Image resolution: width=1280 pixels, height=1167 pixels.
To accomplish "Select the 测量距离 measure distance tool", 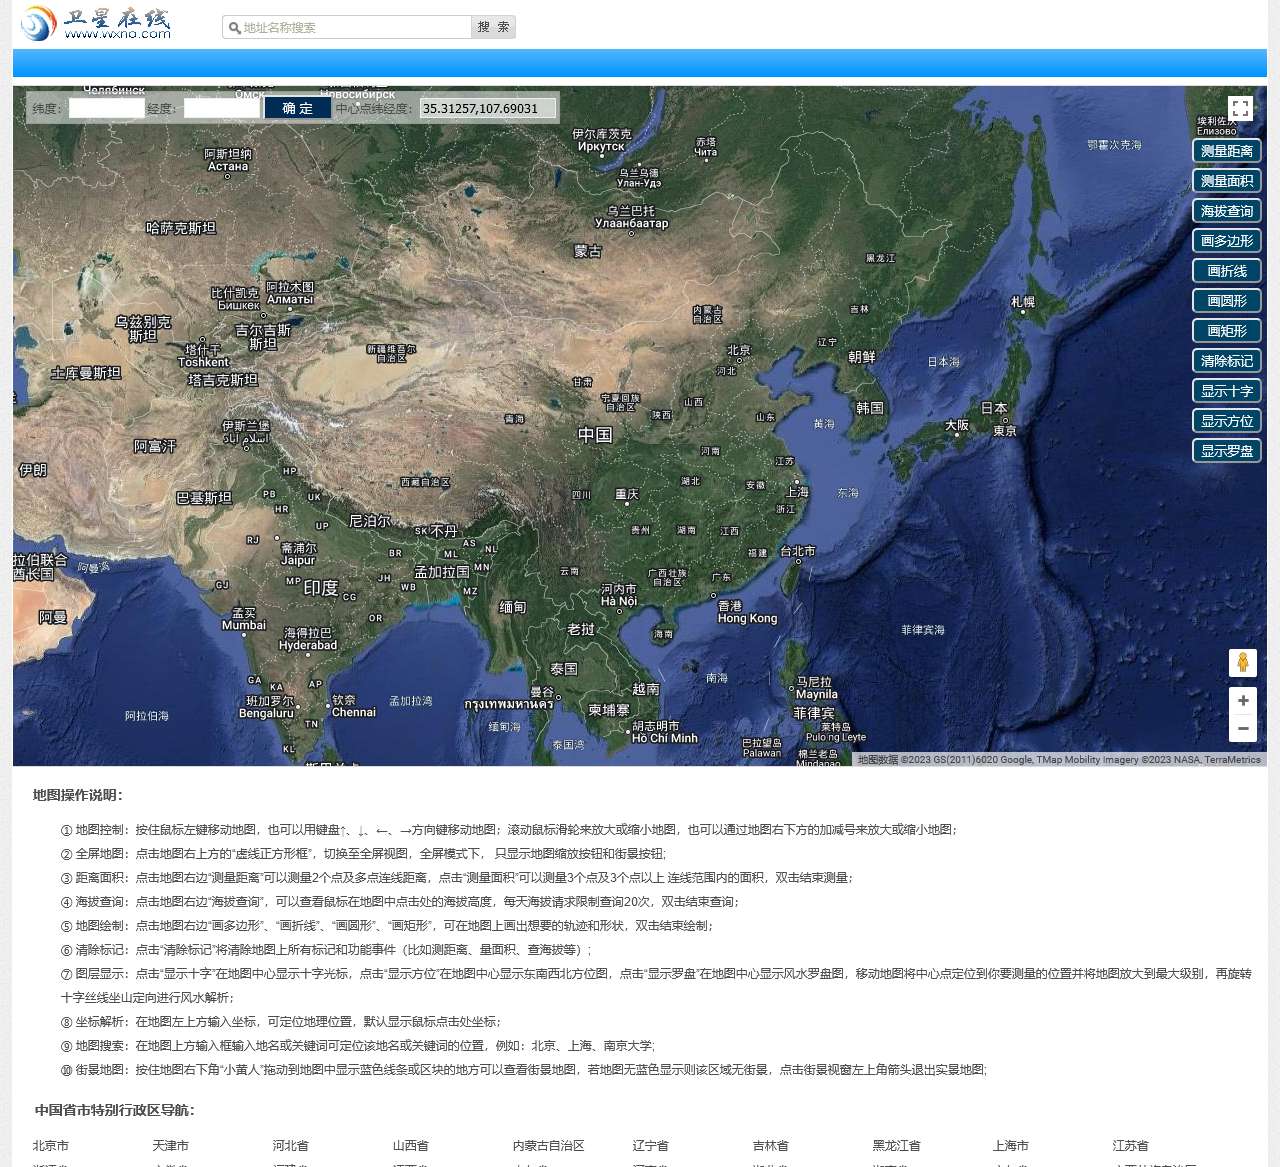I will [x=1226, y=151].
